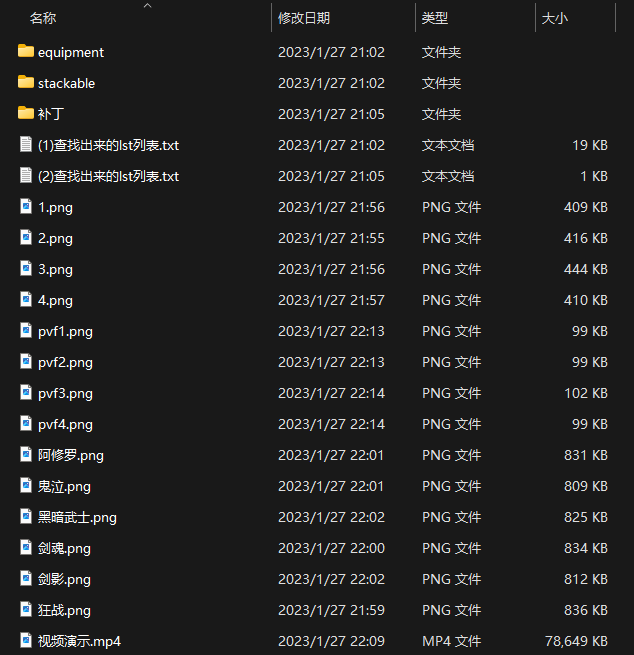Select the pvf4.png file name

coord(65,424)
